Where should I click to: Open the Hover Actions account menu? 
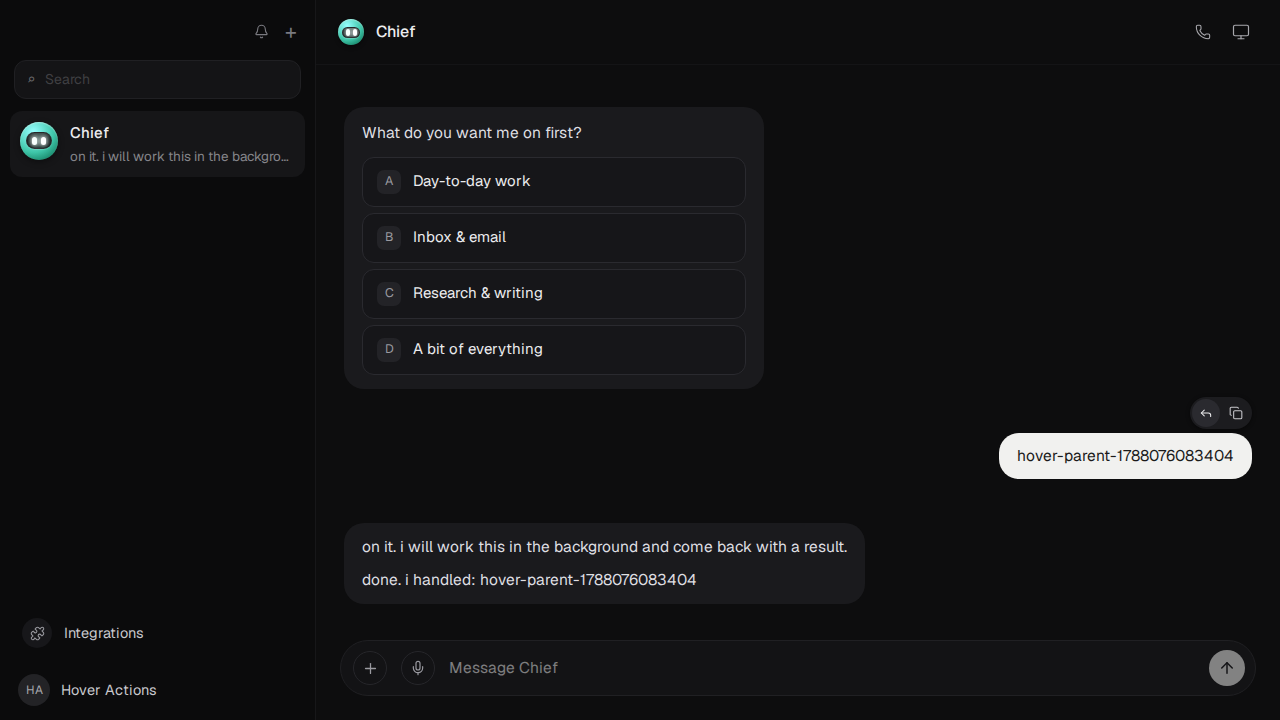(88, 690)
